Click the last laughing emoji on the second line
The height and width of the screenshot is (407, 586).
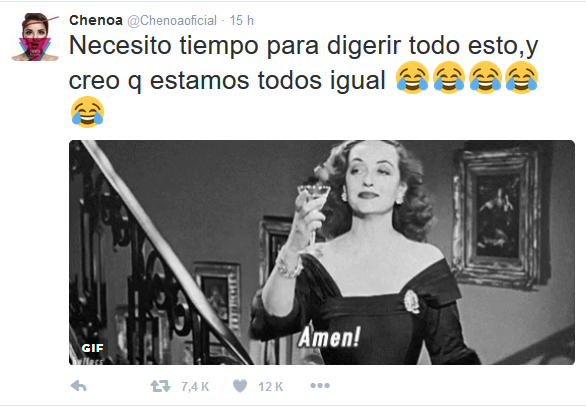(x=521, y=77)
